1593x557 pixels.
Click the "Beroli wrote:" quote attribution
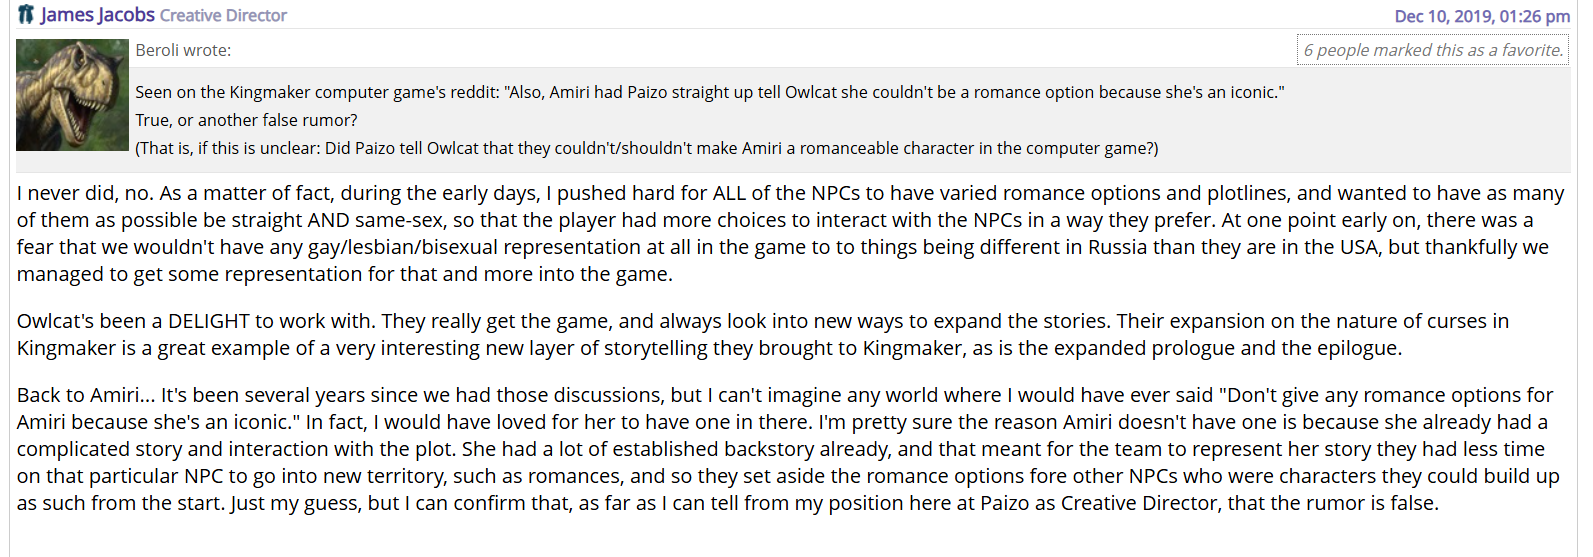pyautogui.click(x=183, y=50)
